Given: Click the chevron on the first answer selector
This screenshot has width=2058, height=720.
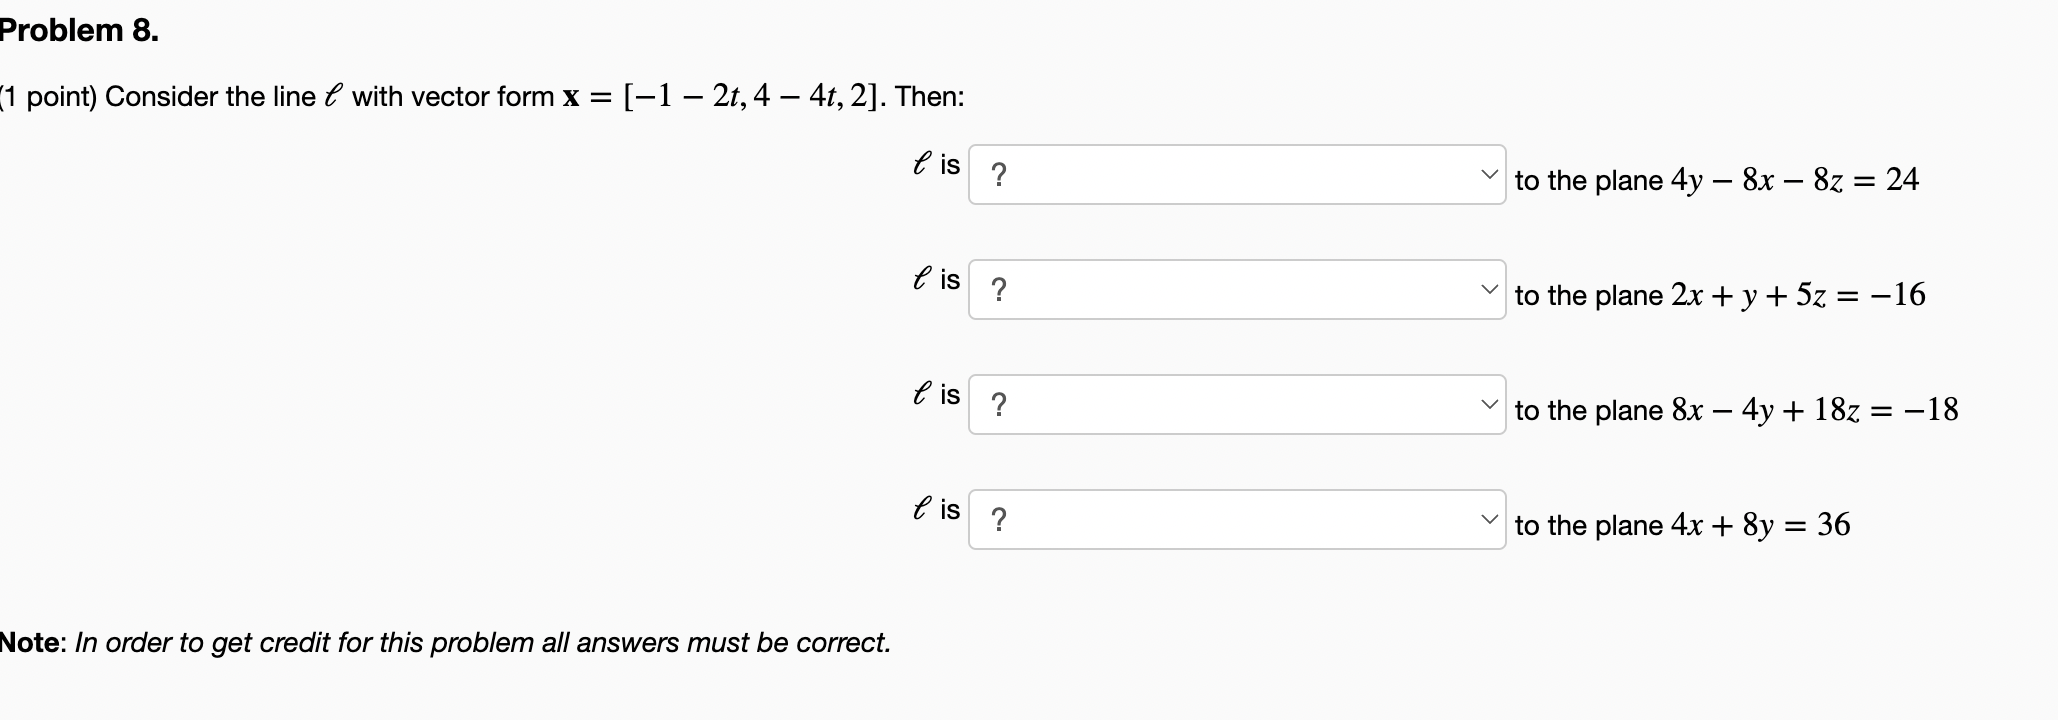Looking at the screenshot, I should tap(1489, 172).
